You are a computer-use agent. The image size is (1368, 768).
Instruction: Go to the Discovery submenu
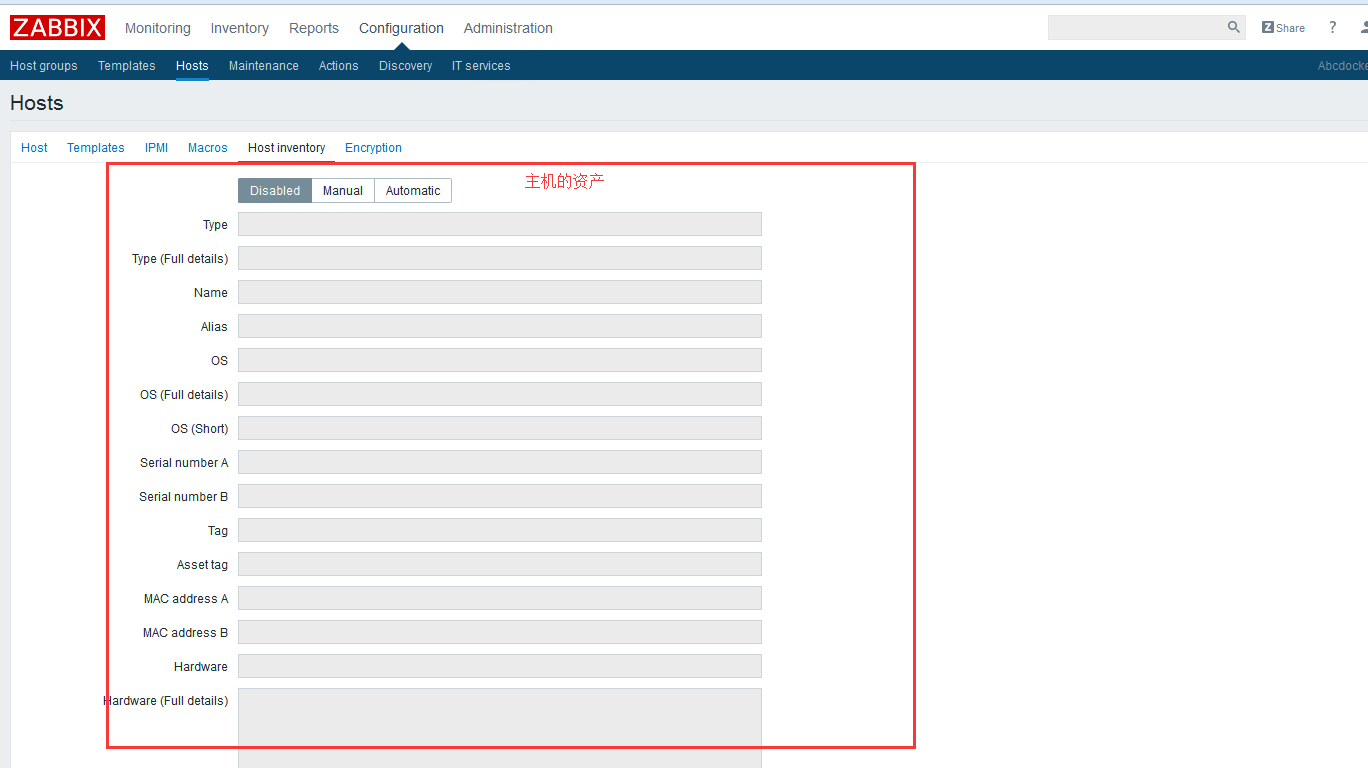(406, 66)
